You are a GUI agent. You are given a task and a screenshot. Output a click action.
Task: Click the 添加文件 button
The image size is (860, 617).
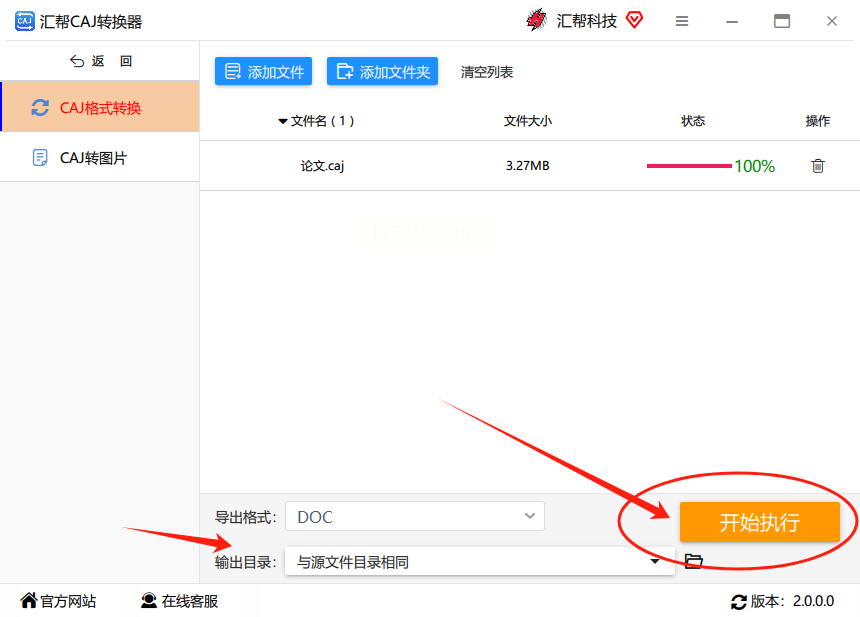point(263,71)
